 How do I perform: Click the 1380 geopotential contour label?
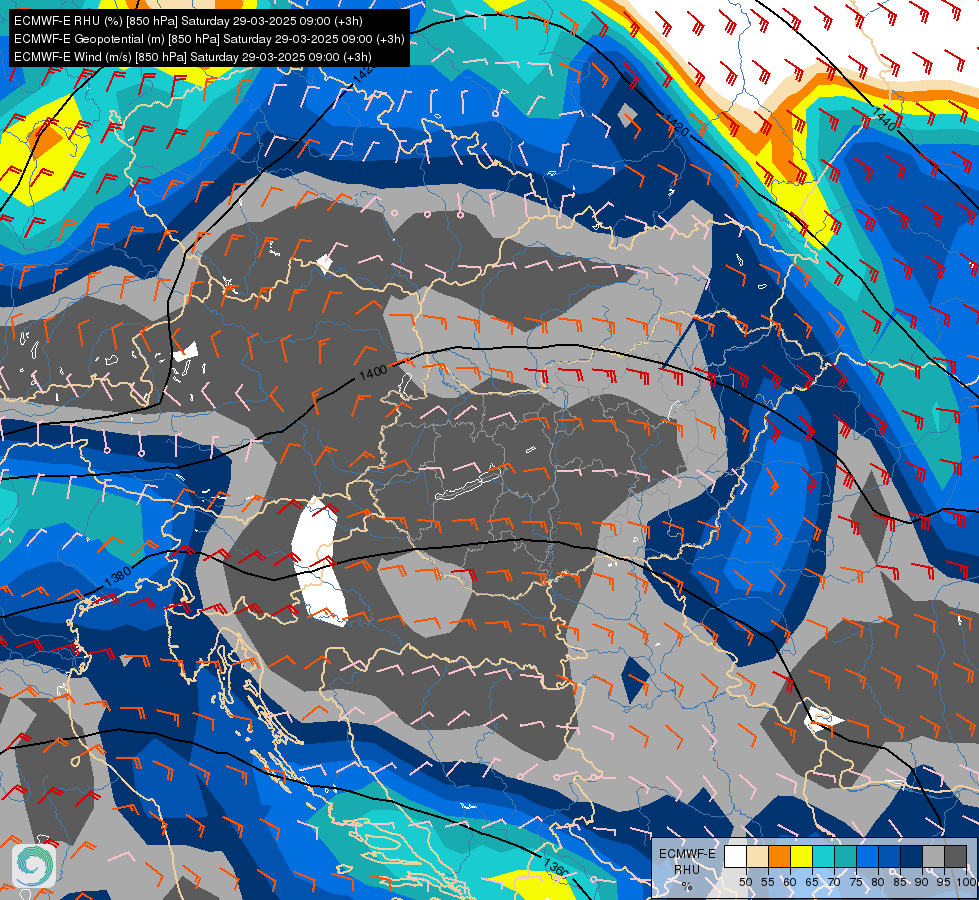tap(117, 576)
